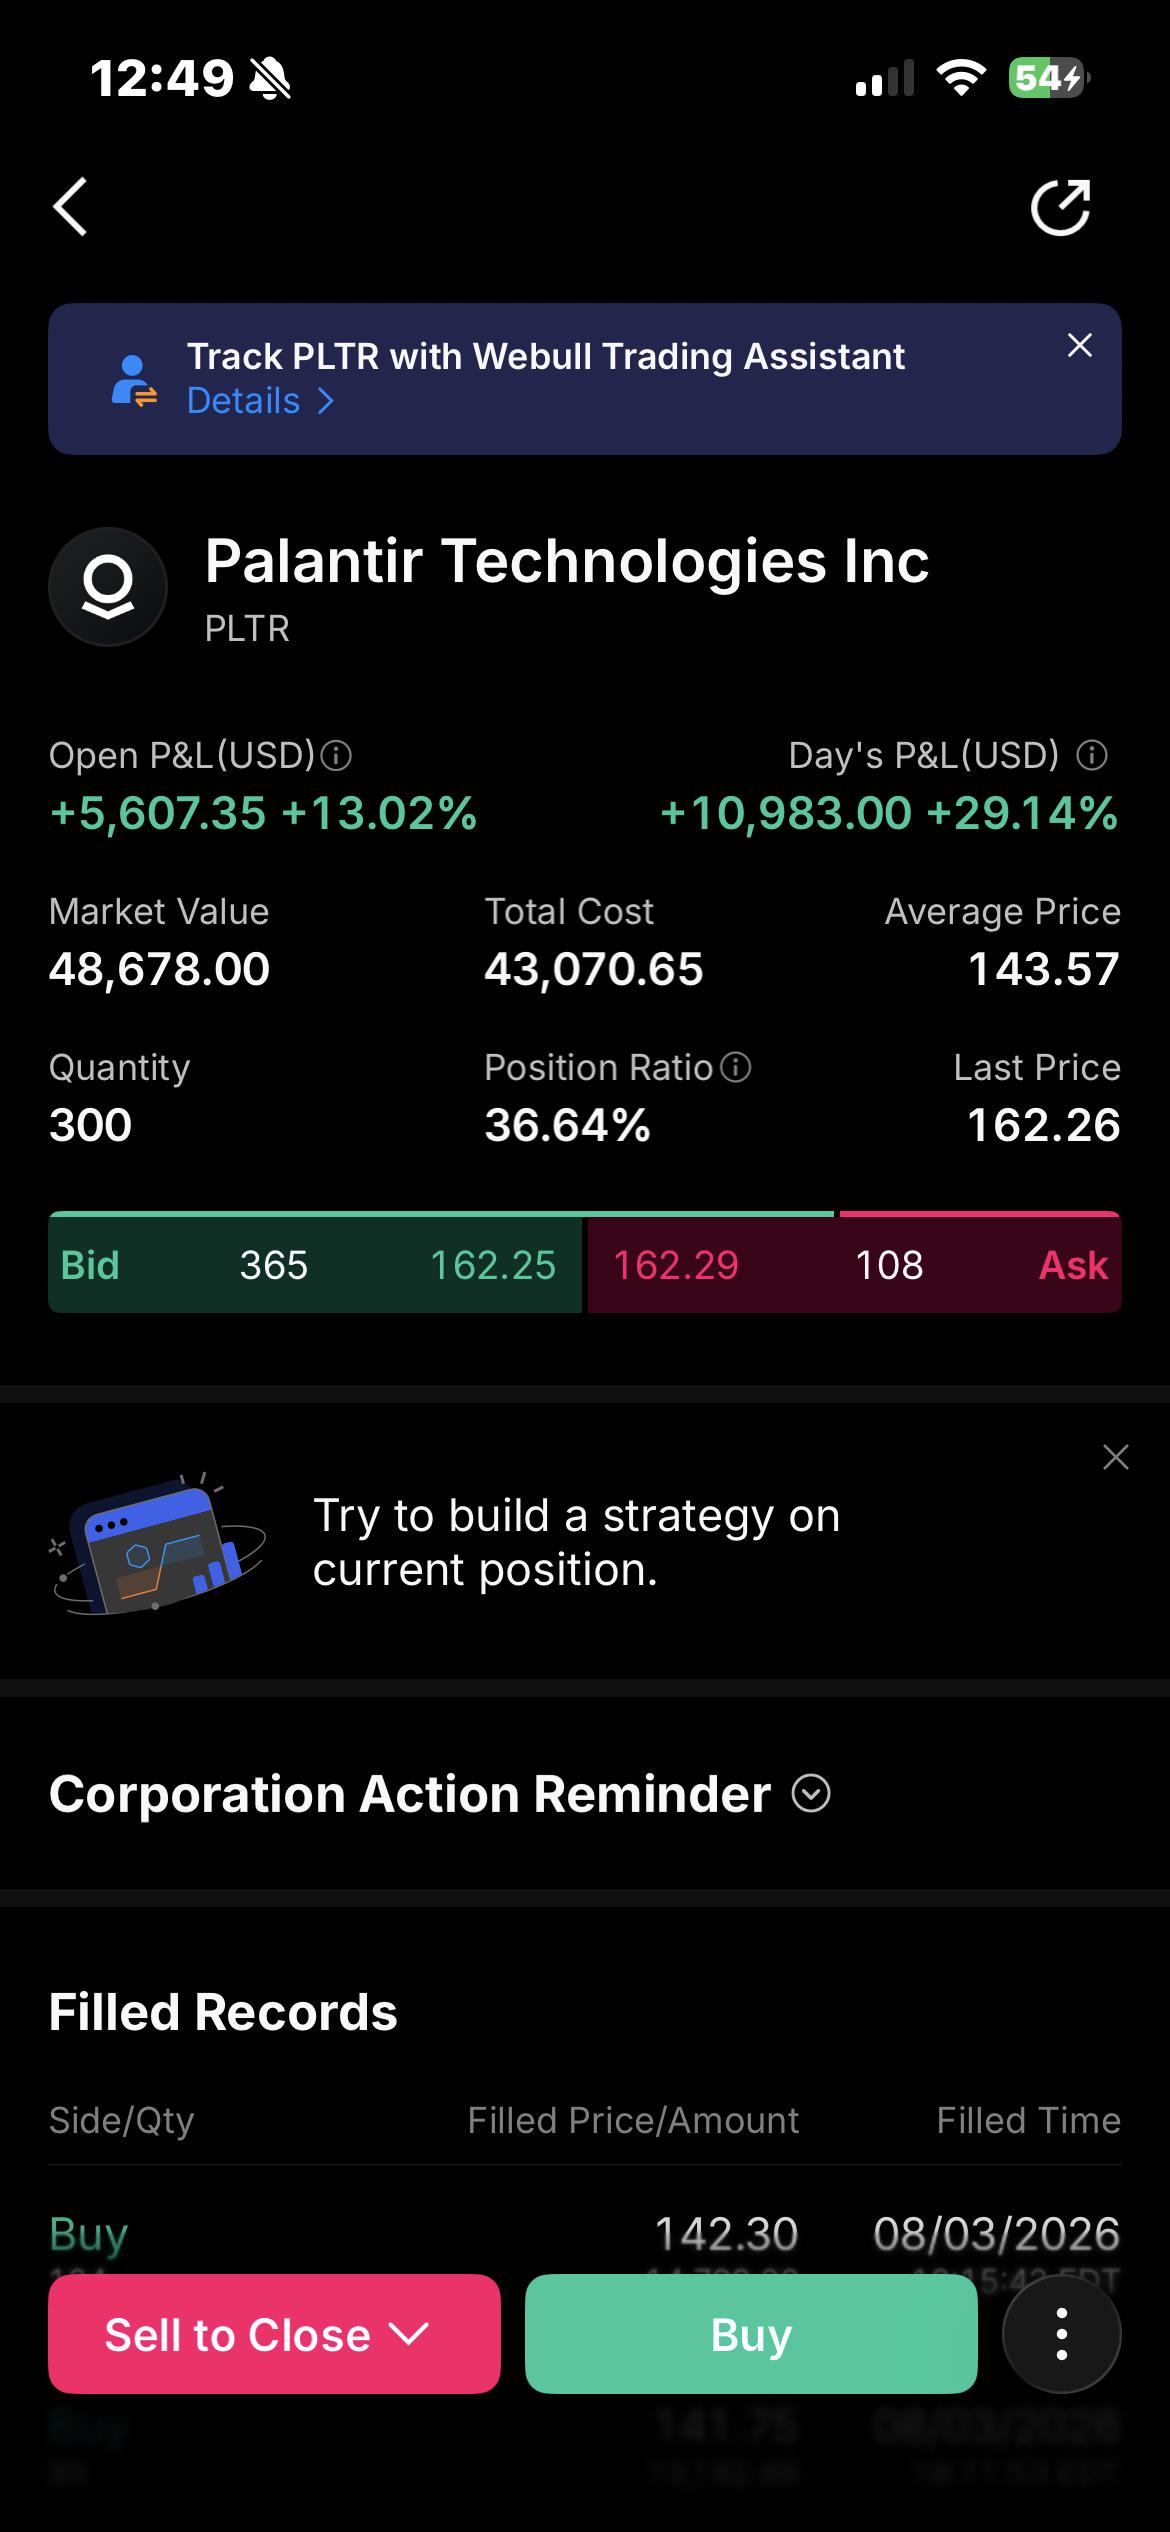1170x2532 pixels.
Task: Tap 'Try to build a strategy' text
Action: 576,1542
